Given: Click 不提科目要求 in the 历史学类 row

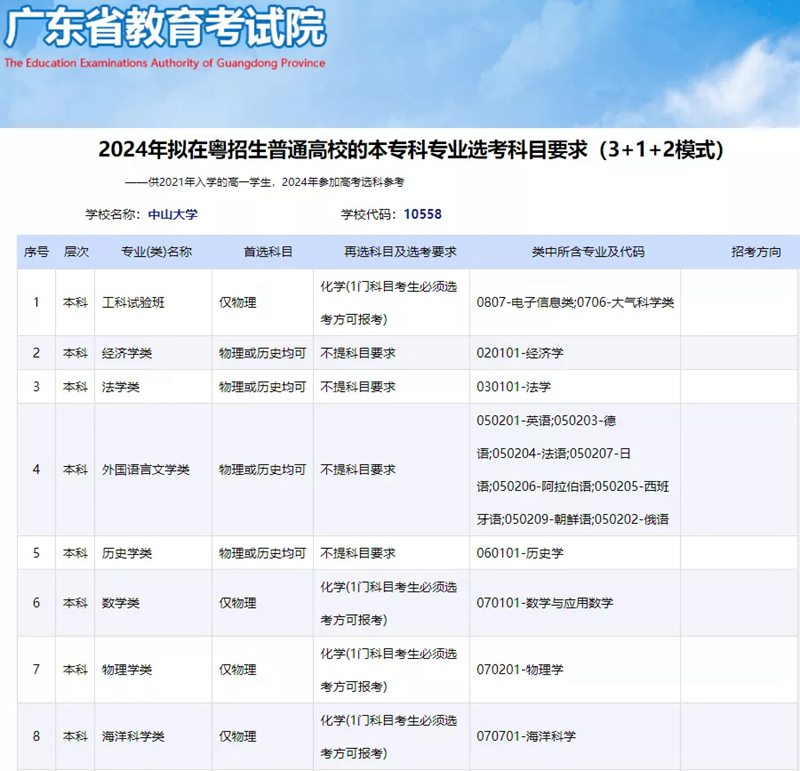Looking at the screenshot, I should click(358, 553).
